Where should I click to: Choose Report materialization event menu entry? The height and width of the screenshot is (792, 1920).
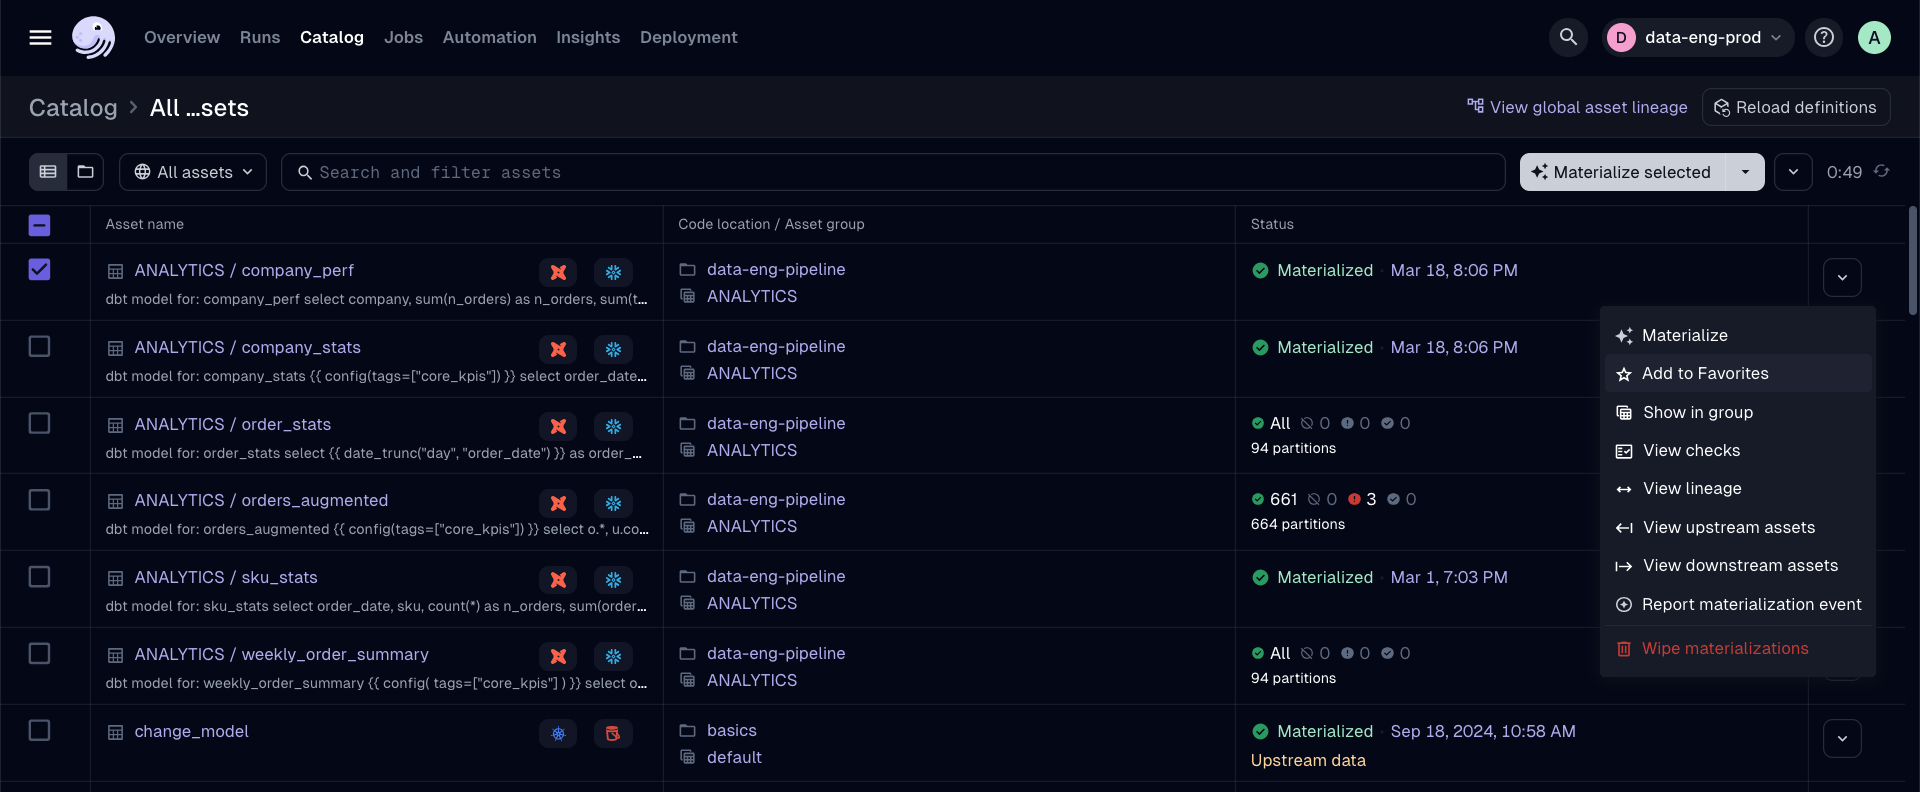tap(1738, 604)
